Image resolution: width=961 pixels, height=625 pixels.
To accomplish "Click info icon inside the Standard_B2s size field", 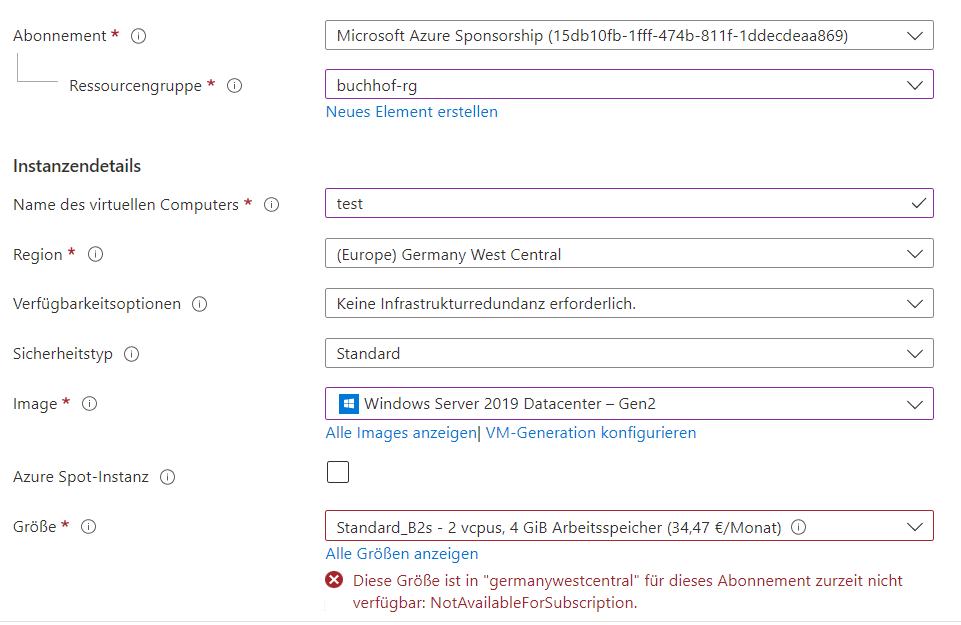I will point(798,527).
